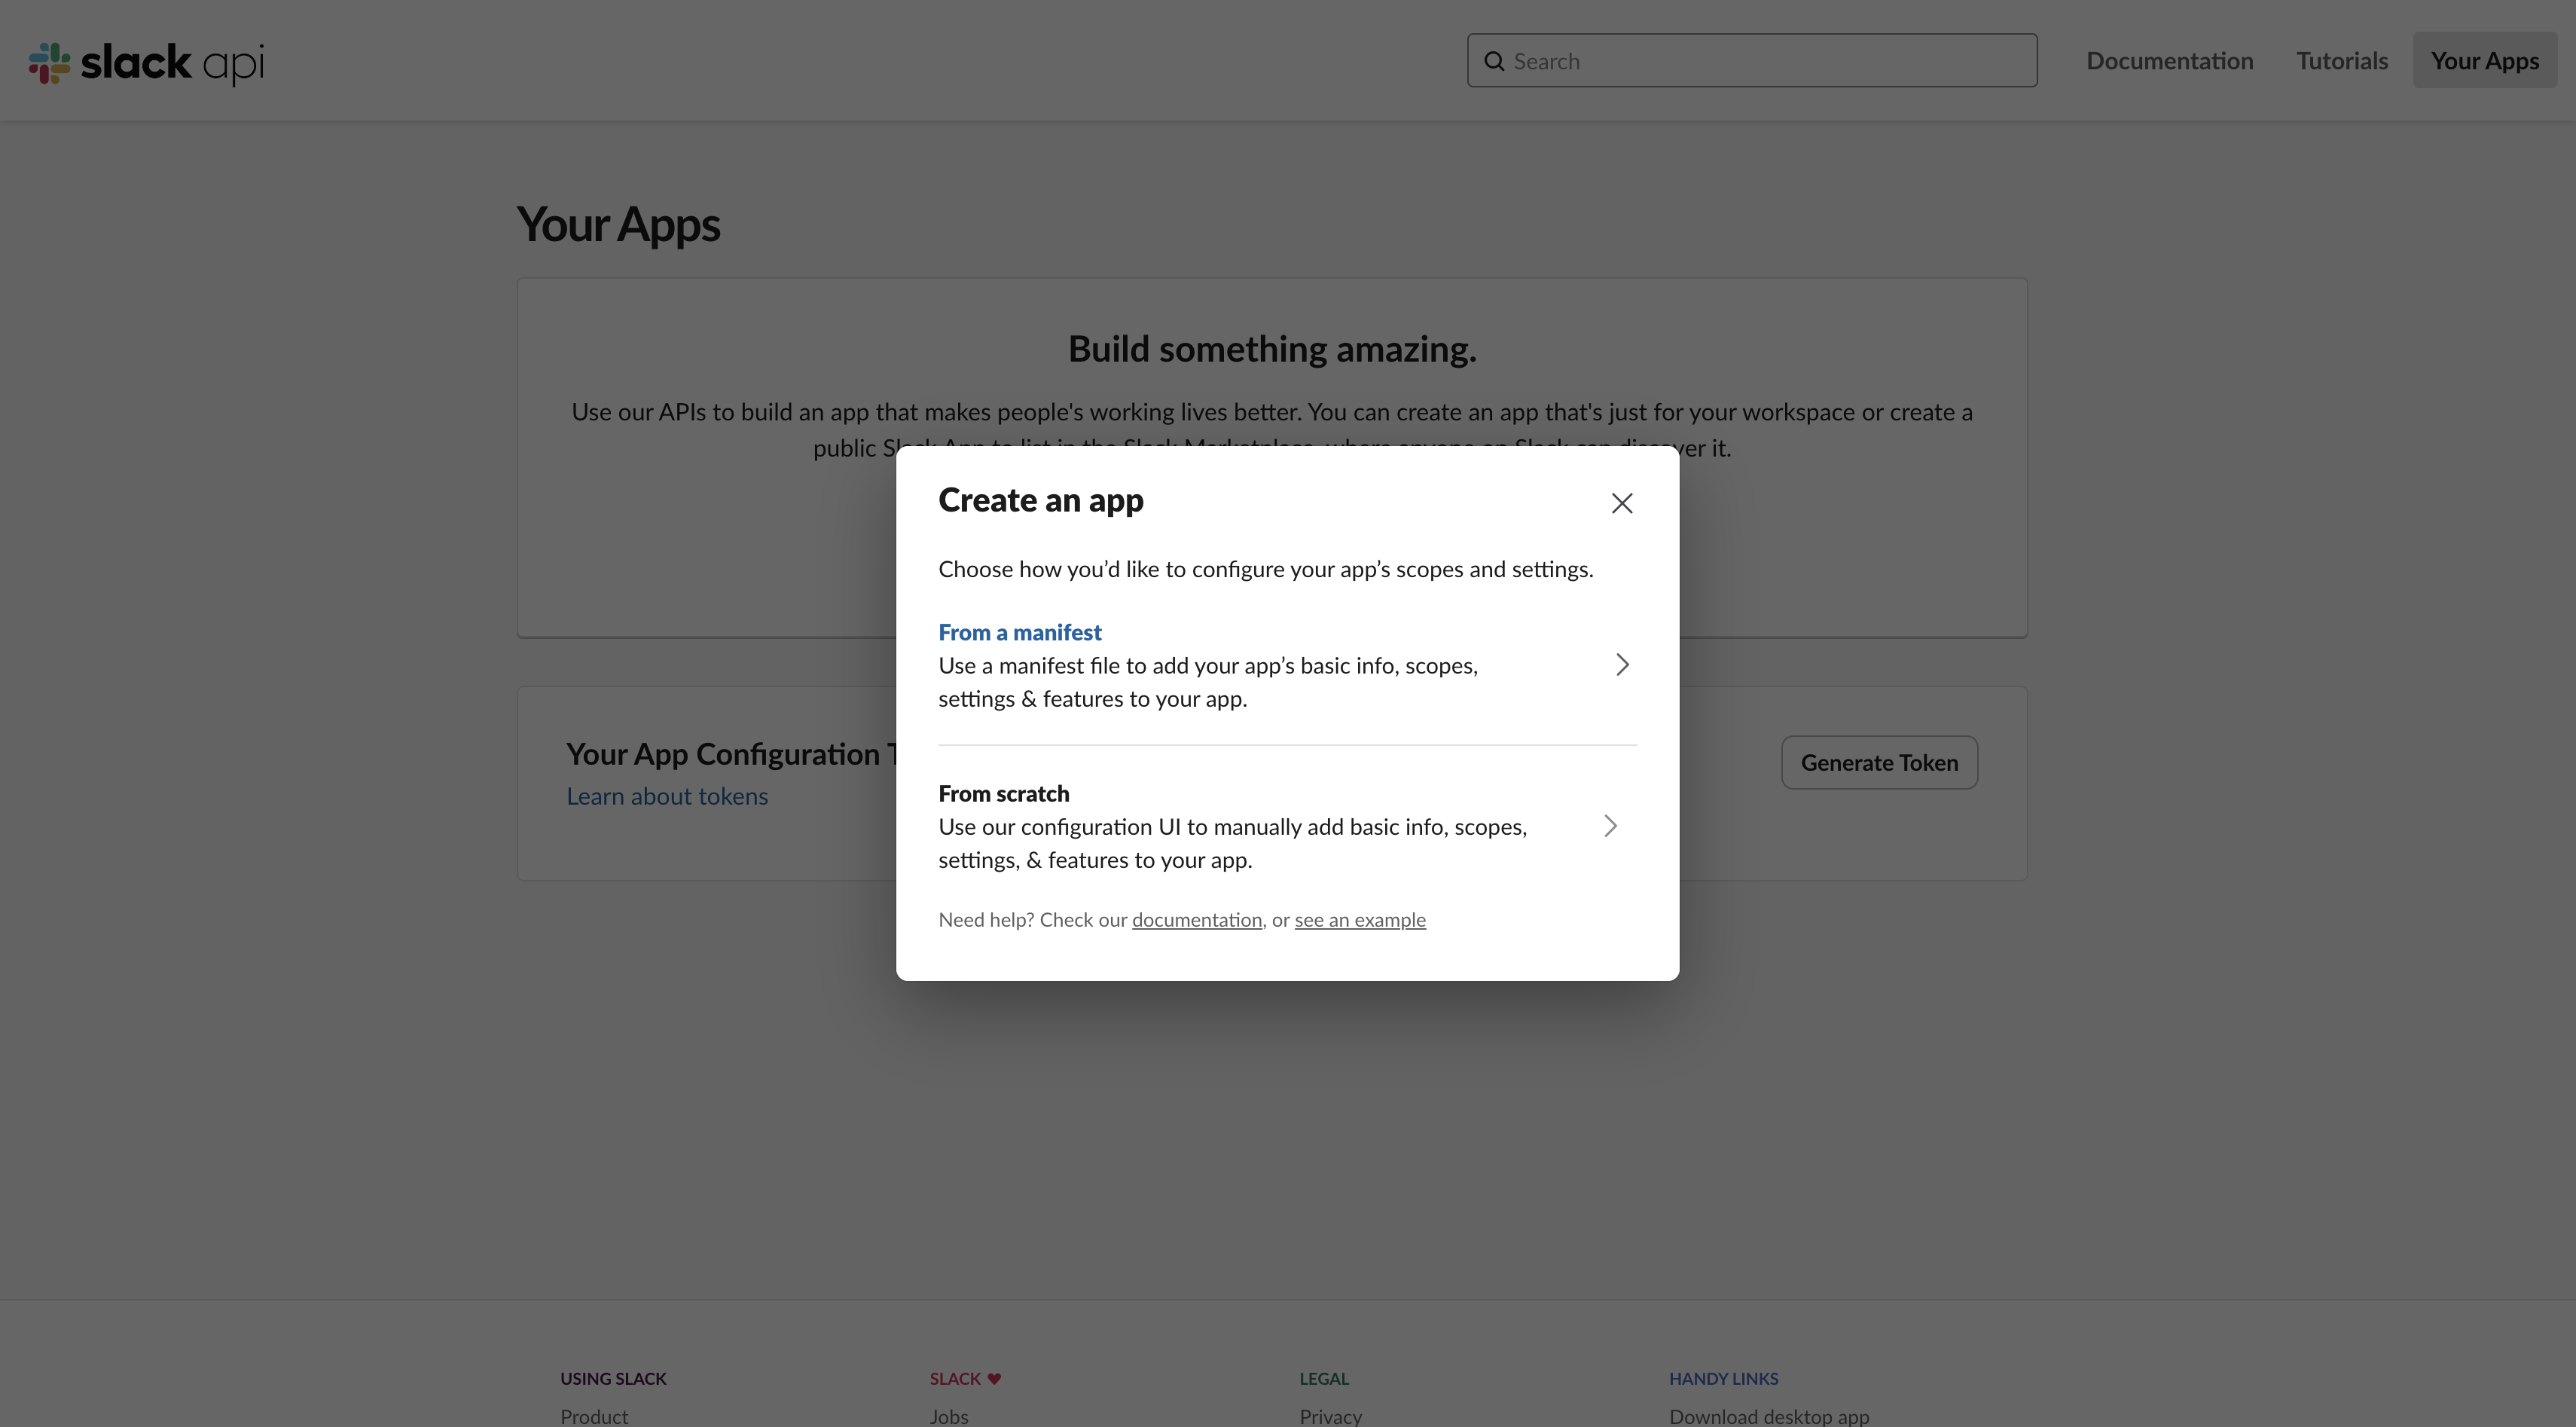The height and width of the screenshot is (1427, 2576).
Task: Click the heart icon beside SLACK footer heading
Action: (994, 1379)
